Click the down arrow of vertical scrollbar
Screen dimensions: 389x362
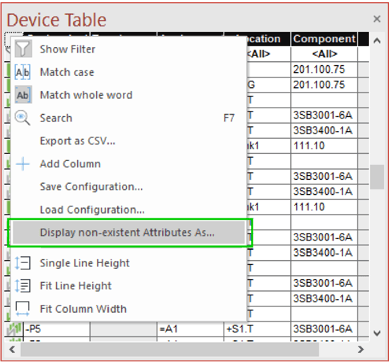tap(377, 333)
